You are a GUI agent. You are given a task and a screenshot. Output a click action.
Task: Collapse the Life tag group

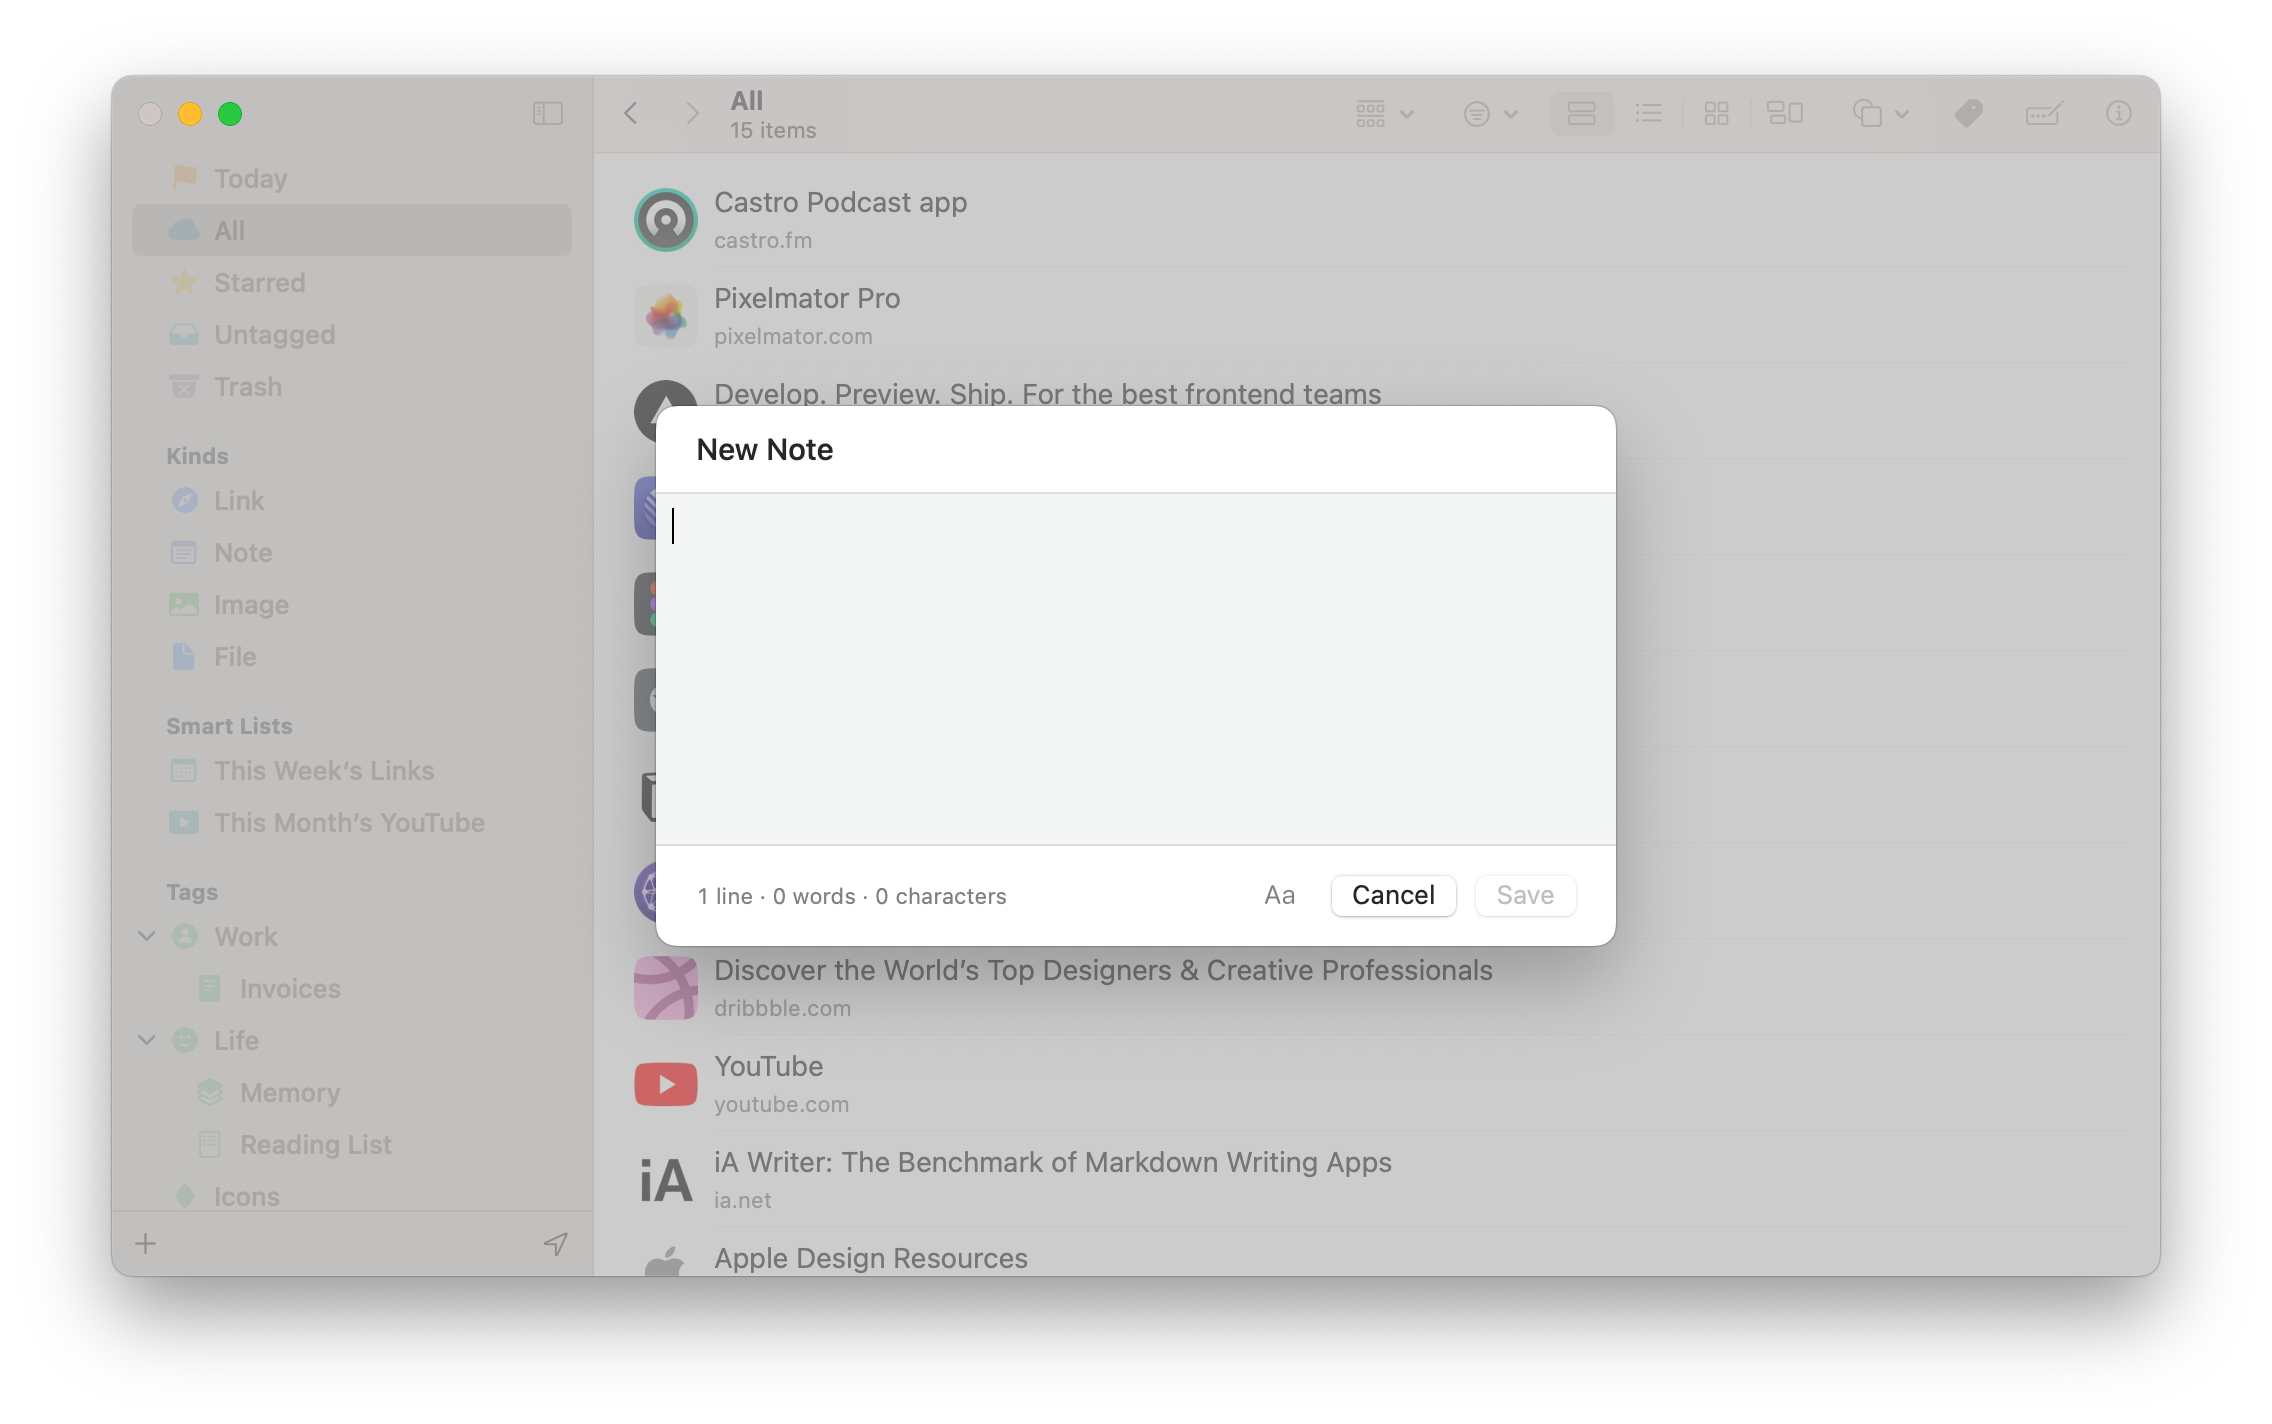147,1040
